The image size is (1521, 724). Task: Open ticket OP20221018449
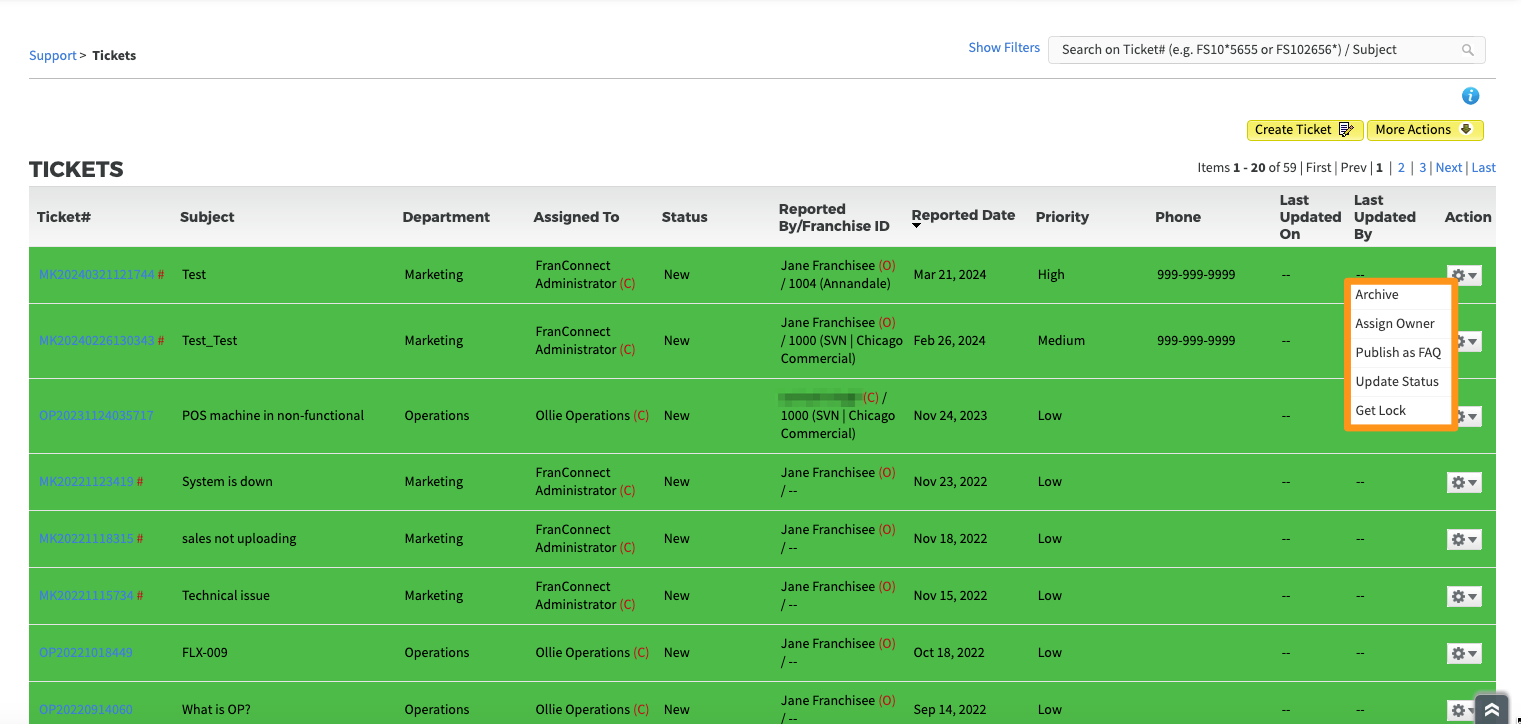[86, 653]
